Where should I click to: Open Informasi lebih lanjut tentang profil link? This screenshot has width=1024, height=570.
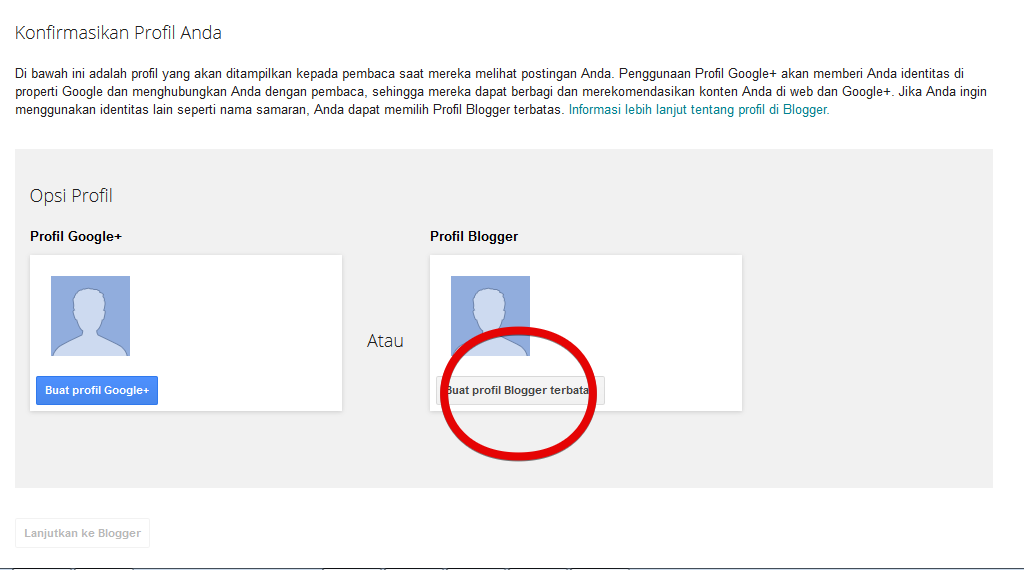(699, 110)
